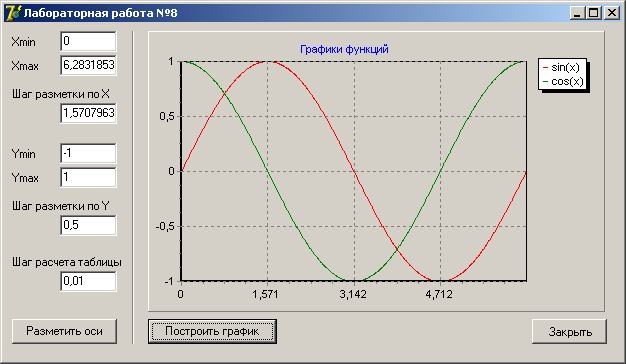Viewport: 626px width, 364px height.
Task: Click the sin(x) legend entry
Action: coord(561,67)
